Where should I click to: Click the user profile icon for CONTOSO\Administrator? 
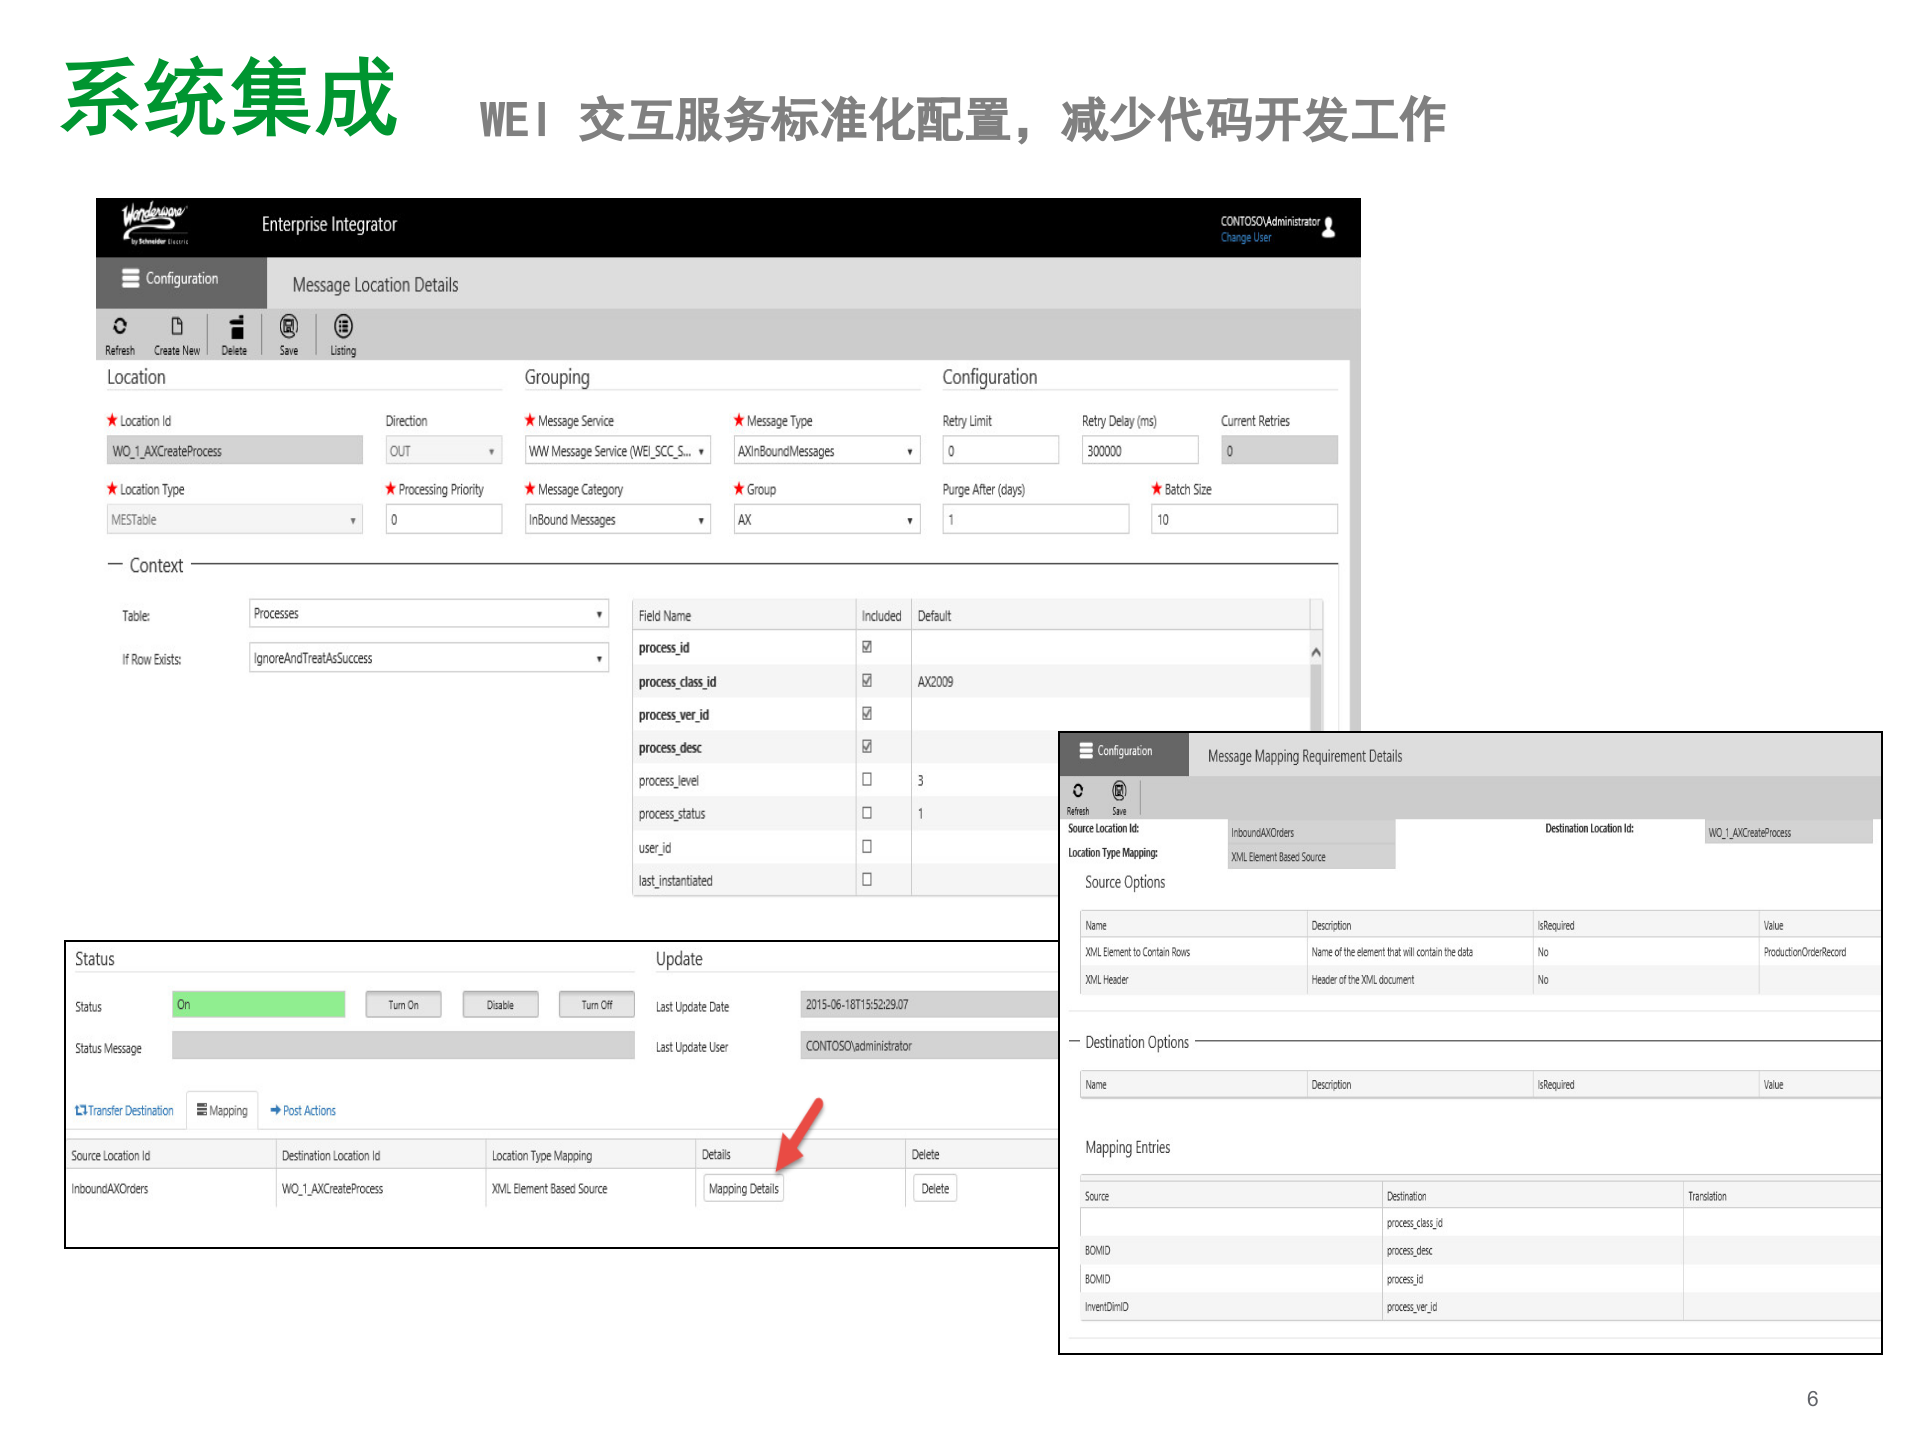(x=1329, y=227)
